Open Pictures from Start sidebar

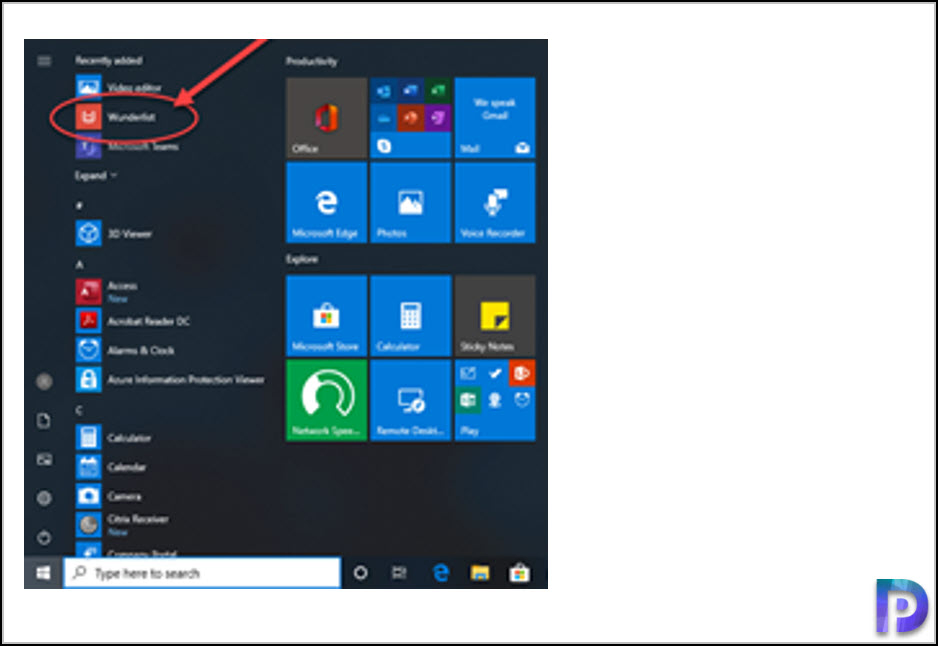pyautogui.click(x=44, y=459)
